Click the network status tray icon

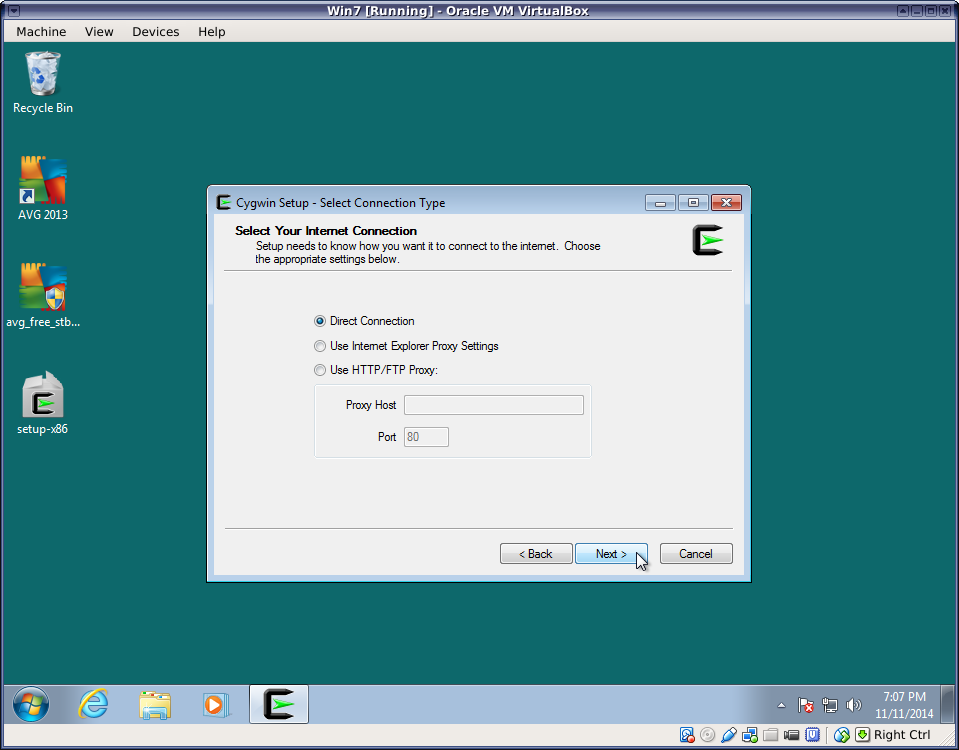click(830, 705)
